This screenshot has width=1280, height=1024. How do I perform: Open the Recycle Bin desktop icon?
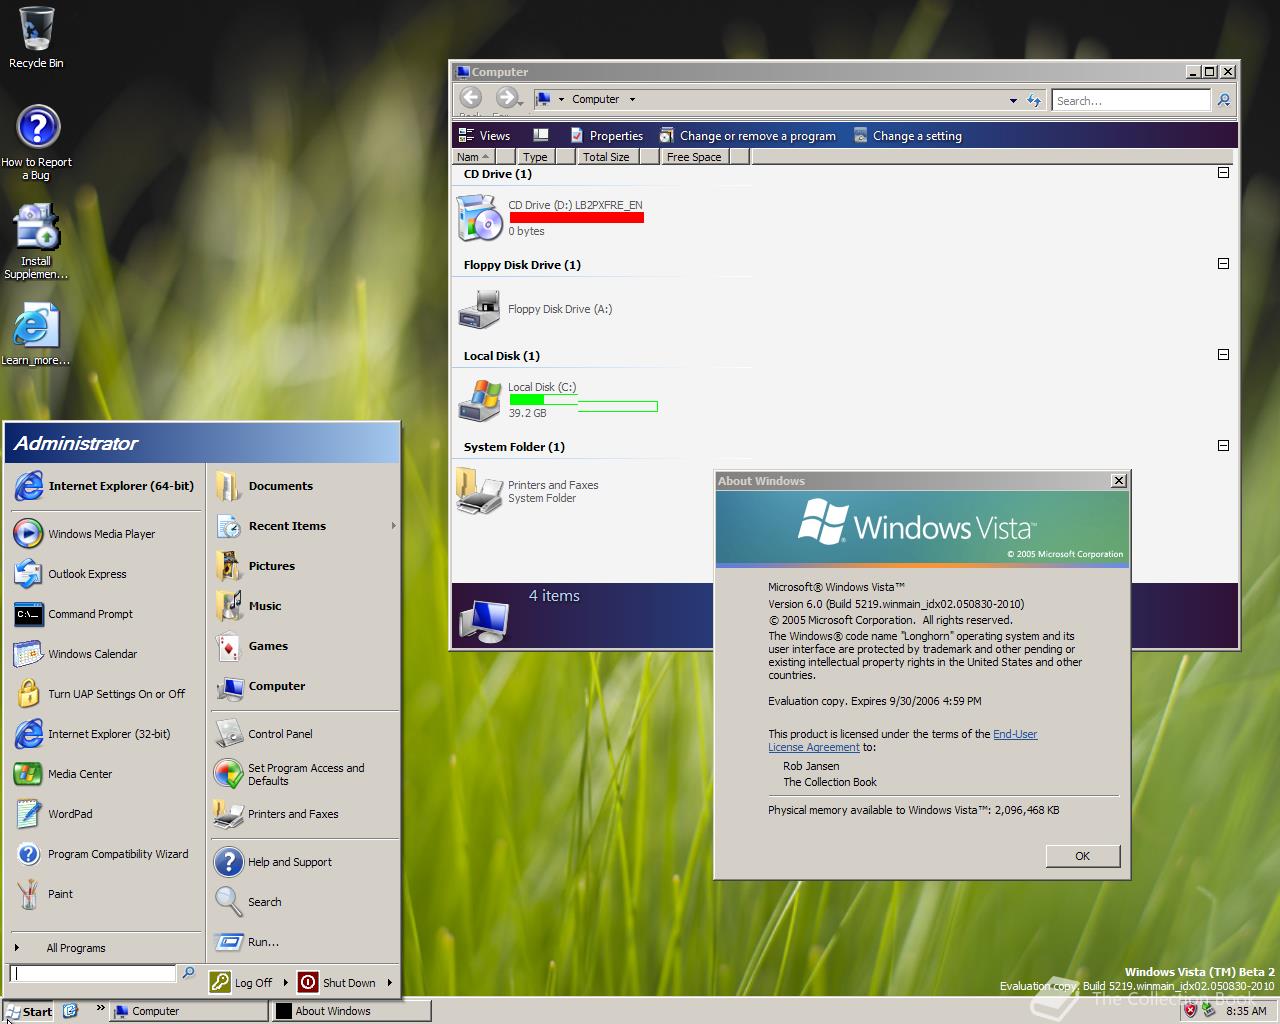click(36, 38)
